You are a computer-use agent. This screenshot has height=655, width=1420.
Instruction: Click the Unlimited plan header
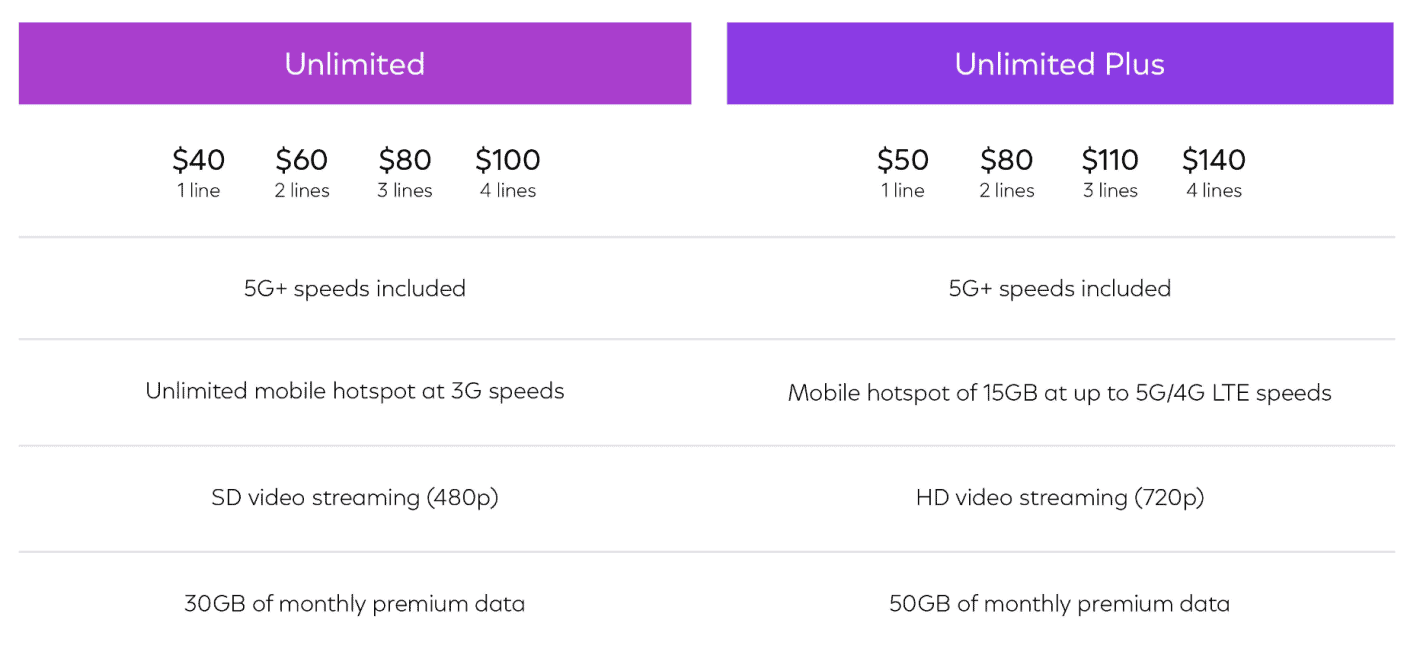[x=355, y=64]
